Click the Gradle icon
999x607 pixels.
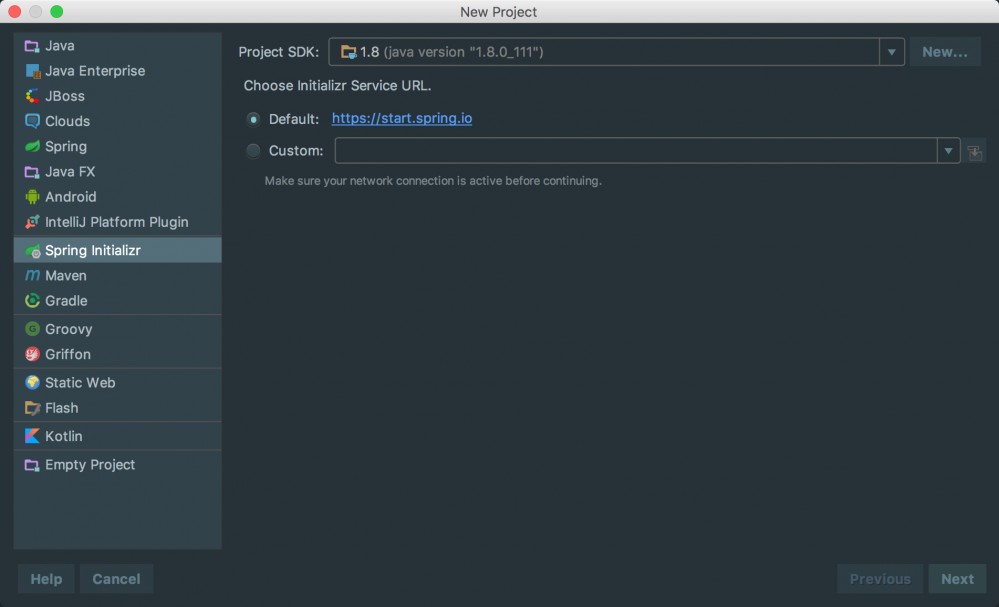(x=32, y=301)
